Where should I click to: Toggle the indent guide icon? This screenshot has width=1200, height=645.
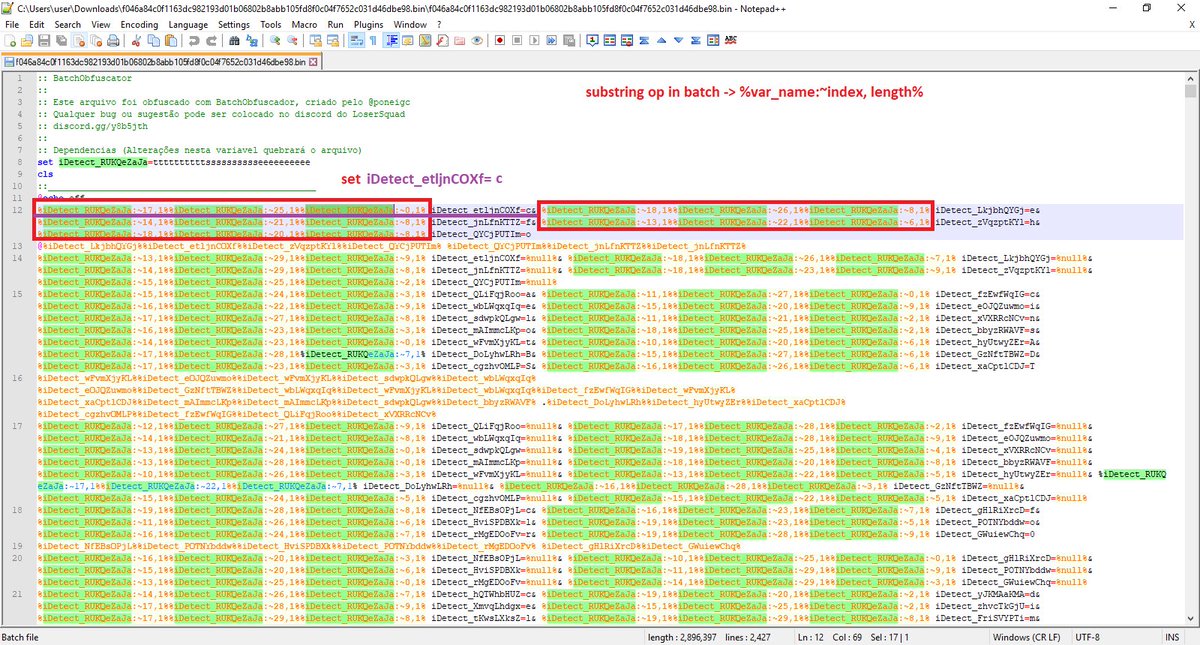click(391, 41)
